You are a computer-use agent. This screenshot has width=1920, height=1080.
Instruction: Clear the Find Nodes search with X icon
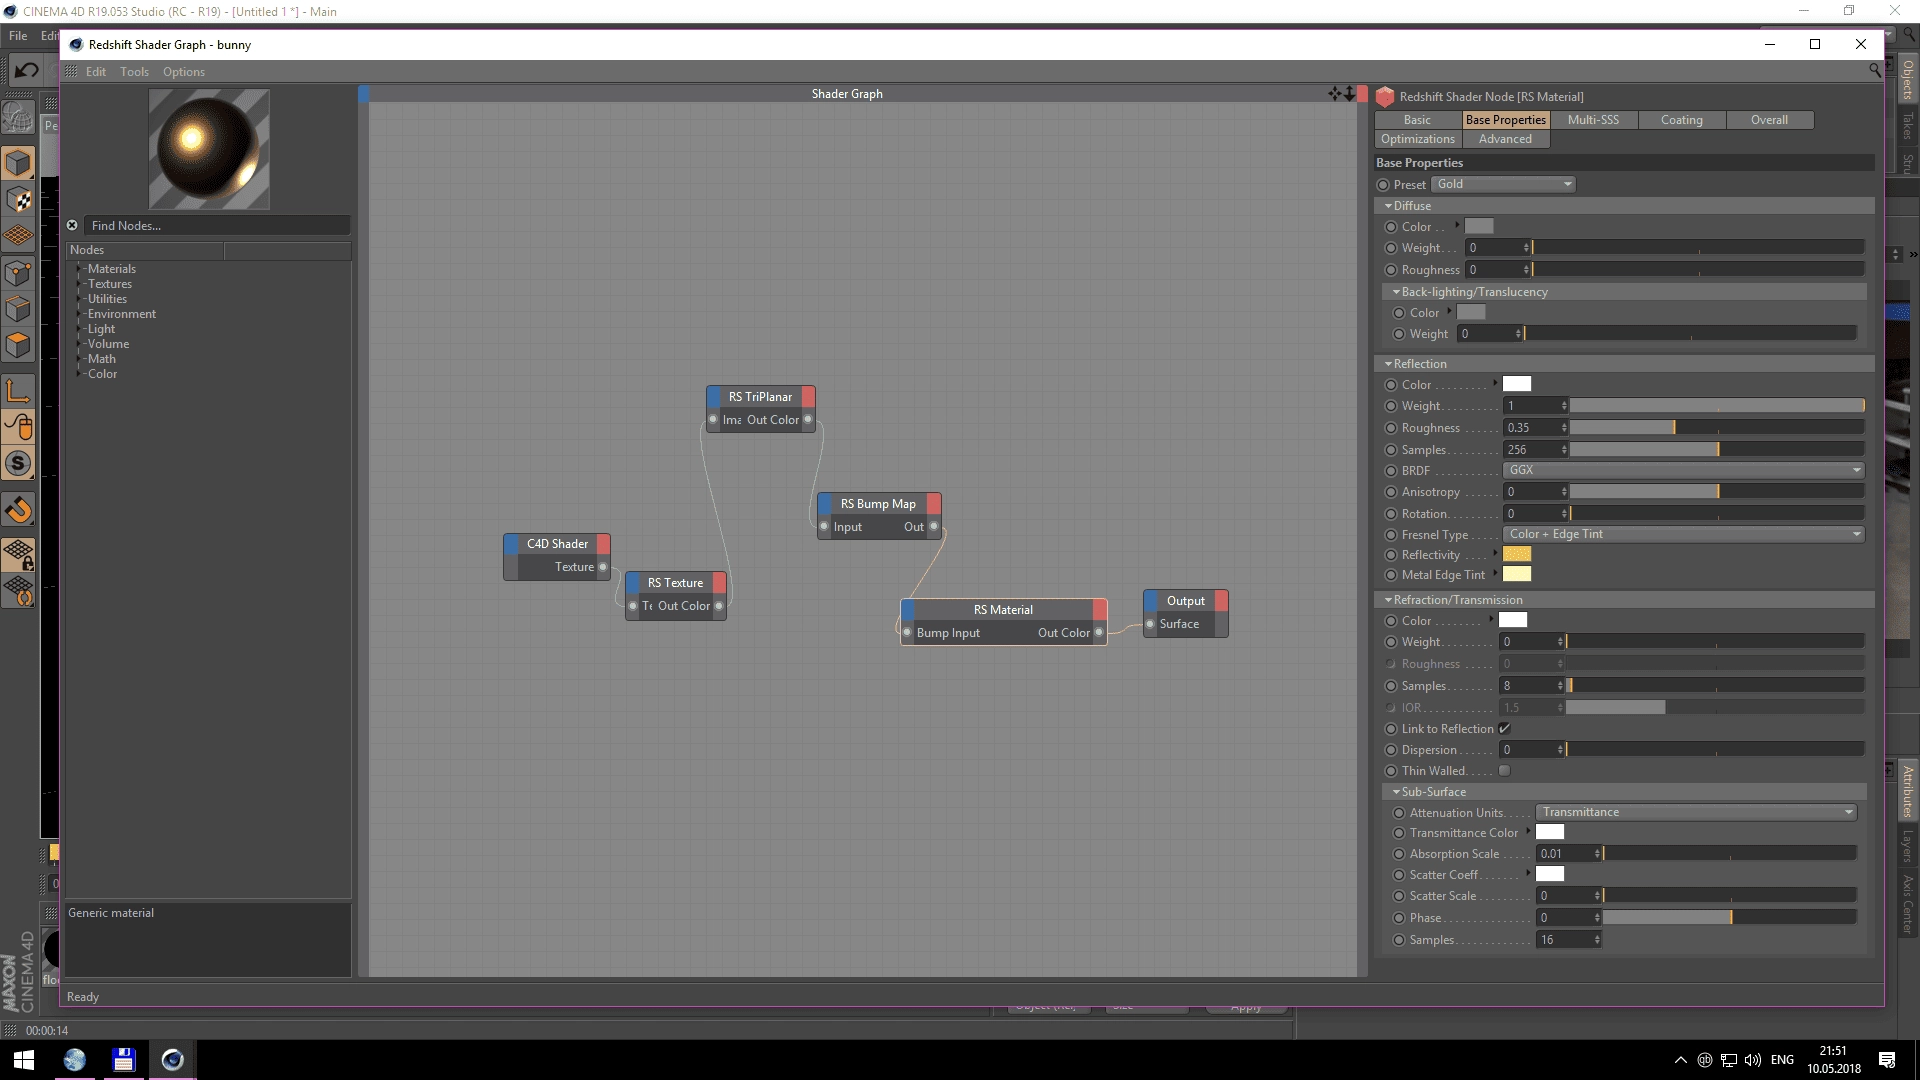[x=72, y=225]
